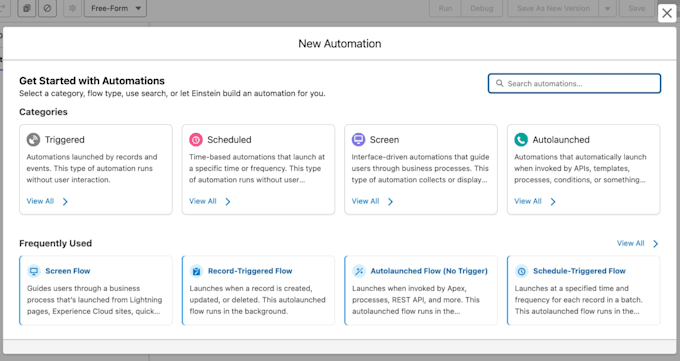680x361 pixels.
Task: Open View All under Scheduled
Action: coord(210,201)
